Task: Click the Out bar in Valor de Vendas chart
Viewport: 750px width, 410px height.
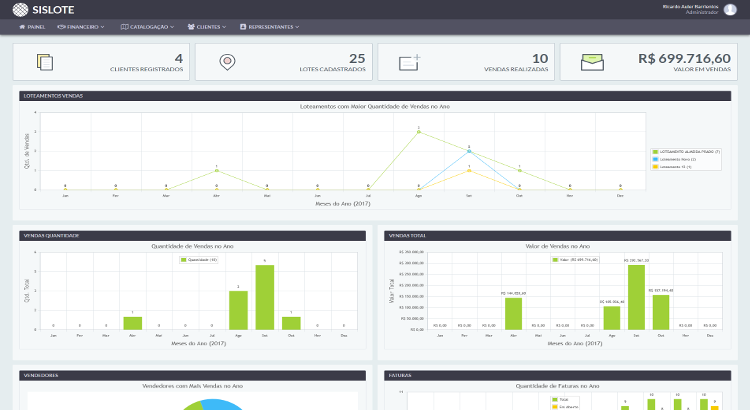Action: coord(661,312)
